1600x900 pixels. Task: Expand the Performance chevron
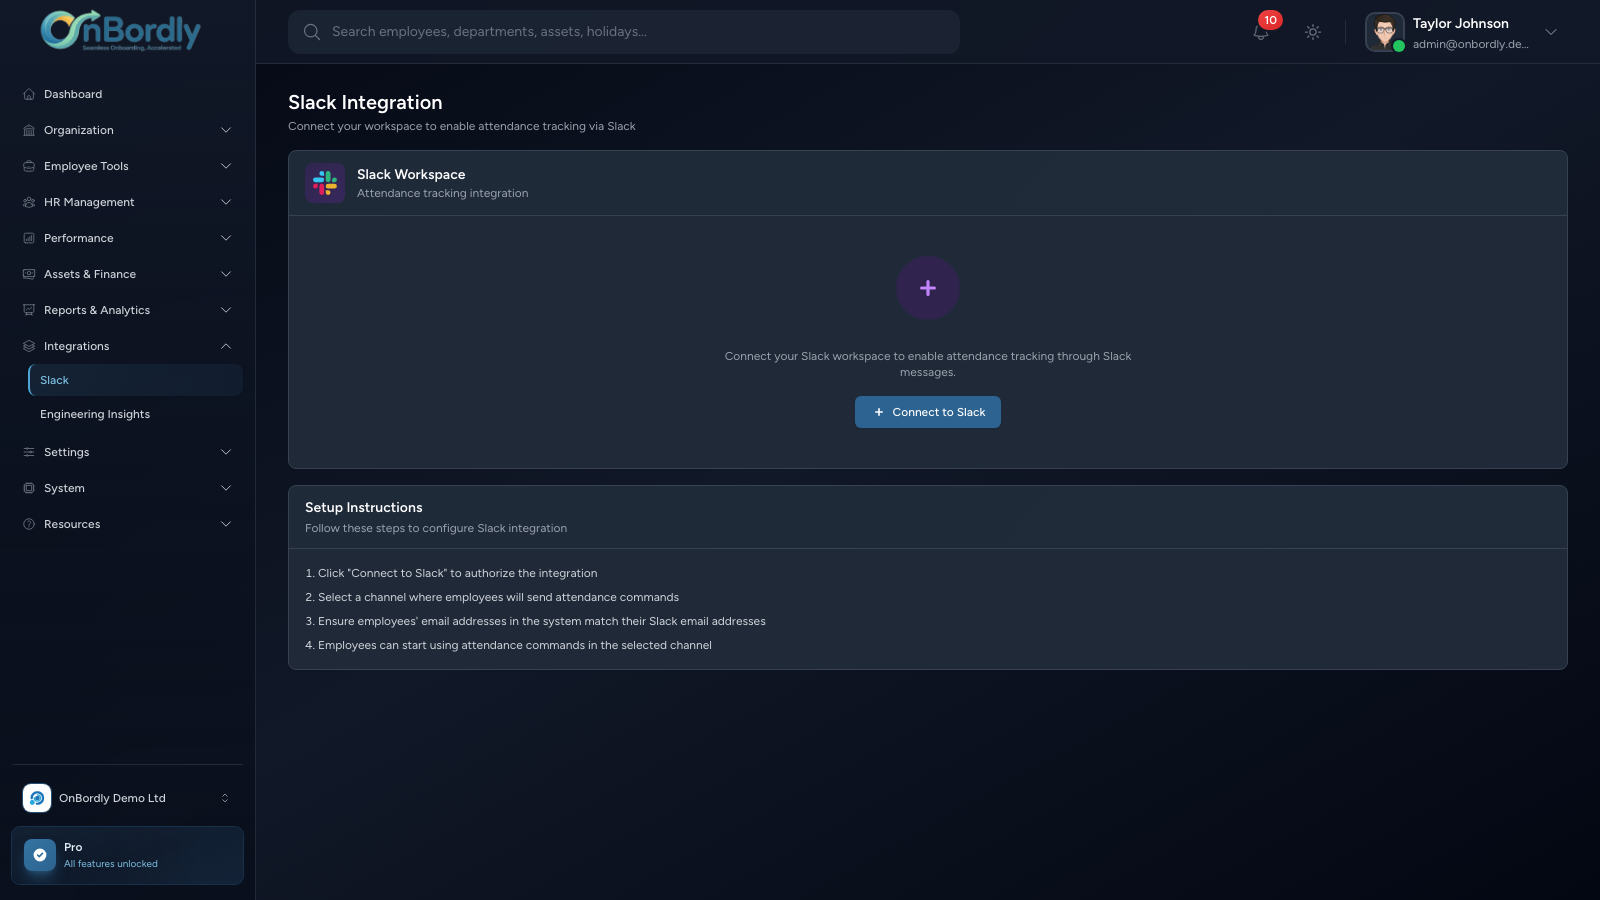(x=226, y=238)
